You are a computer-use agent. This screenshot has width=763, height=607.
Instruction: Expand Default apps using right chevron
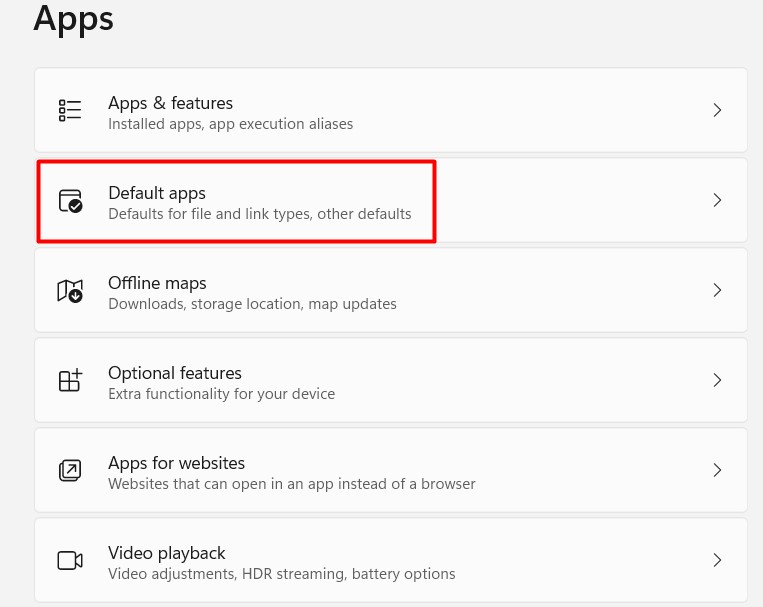click(717, 200)
